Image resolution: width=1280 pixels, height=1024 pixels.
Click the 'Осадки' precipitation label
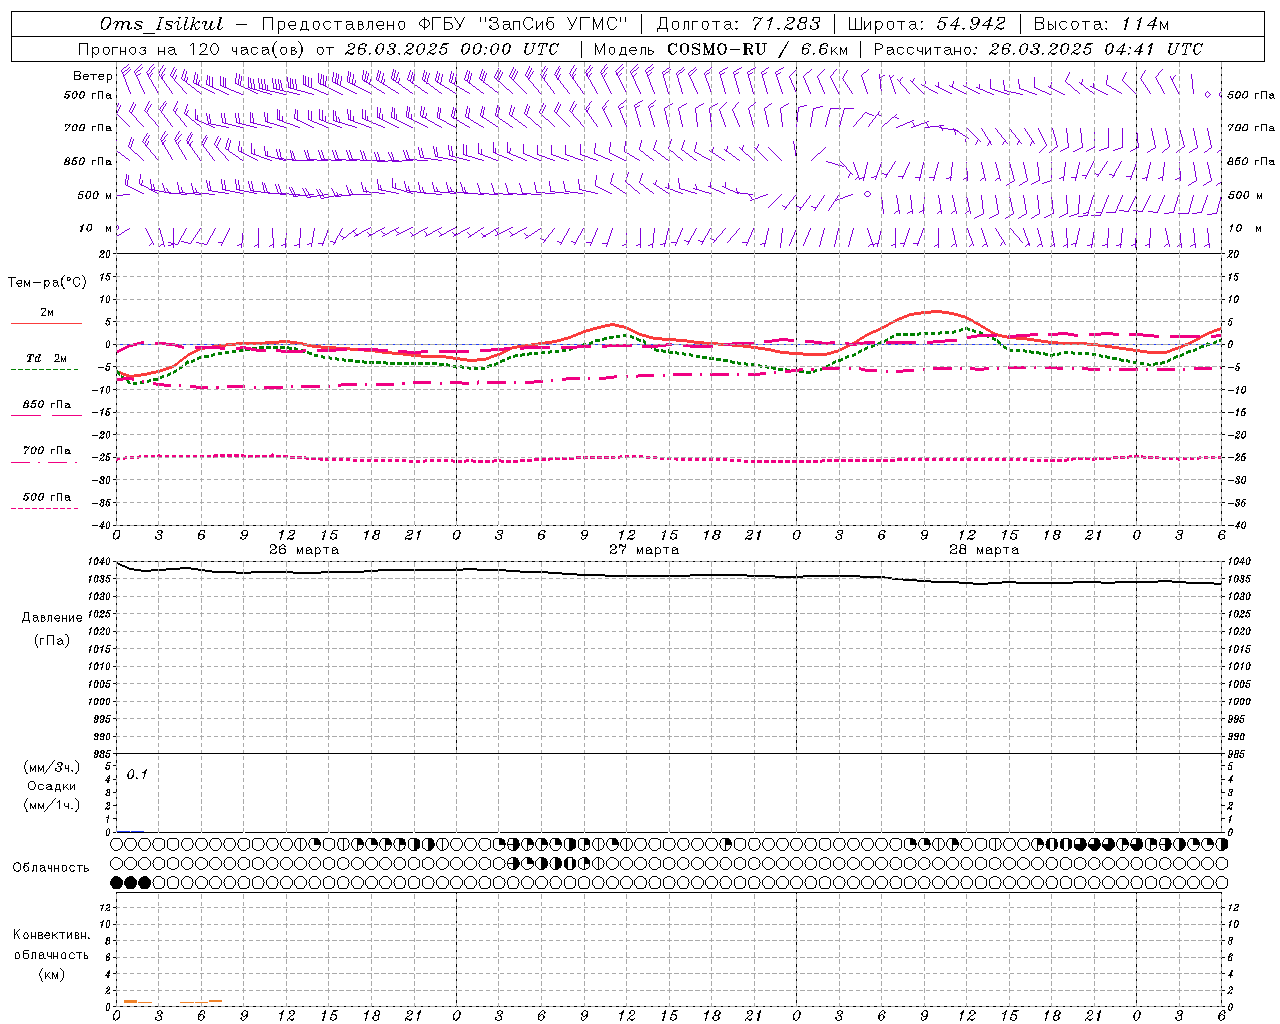(x=52, y=786)
